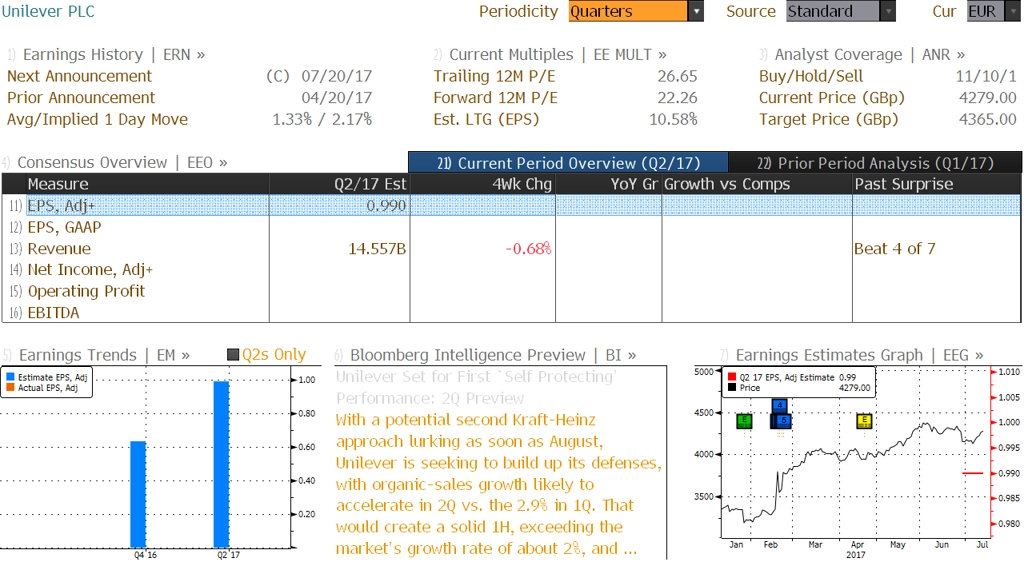Click the Standard source field
This screenshot has height=562, width=1024.
pyautogui.click(x=833, y=11)
